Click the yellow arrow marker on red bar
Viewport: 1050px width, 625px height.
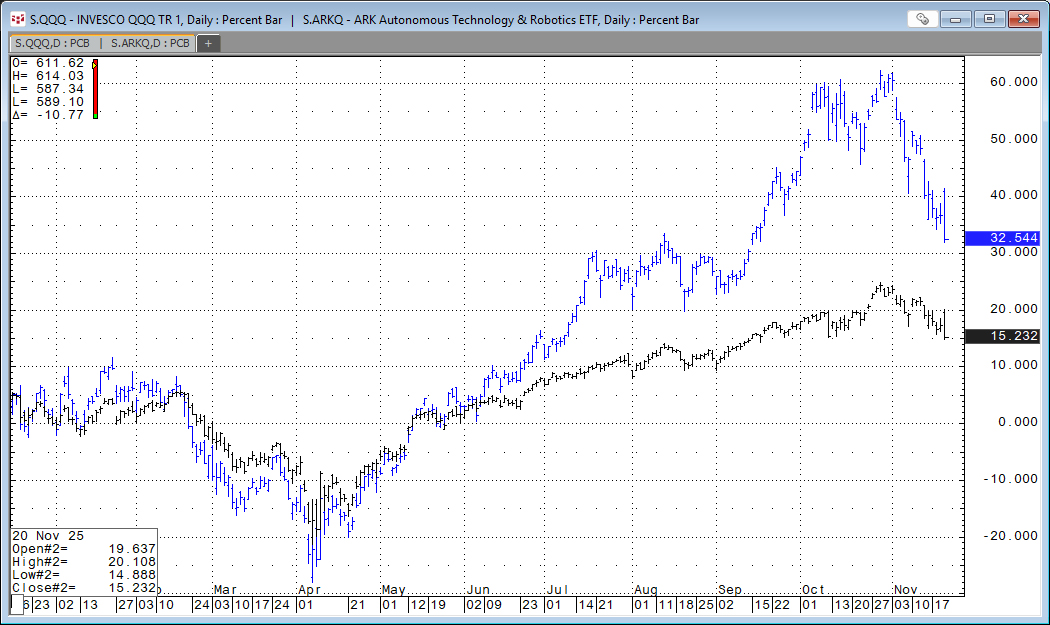pyautogui.click(x=95, y=64)
